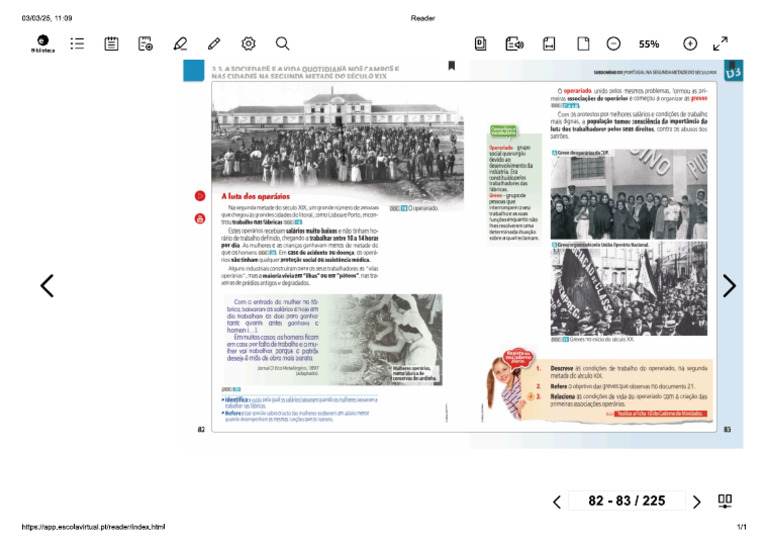Toggle the bookmark on page 82

[x=452, y=66]
